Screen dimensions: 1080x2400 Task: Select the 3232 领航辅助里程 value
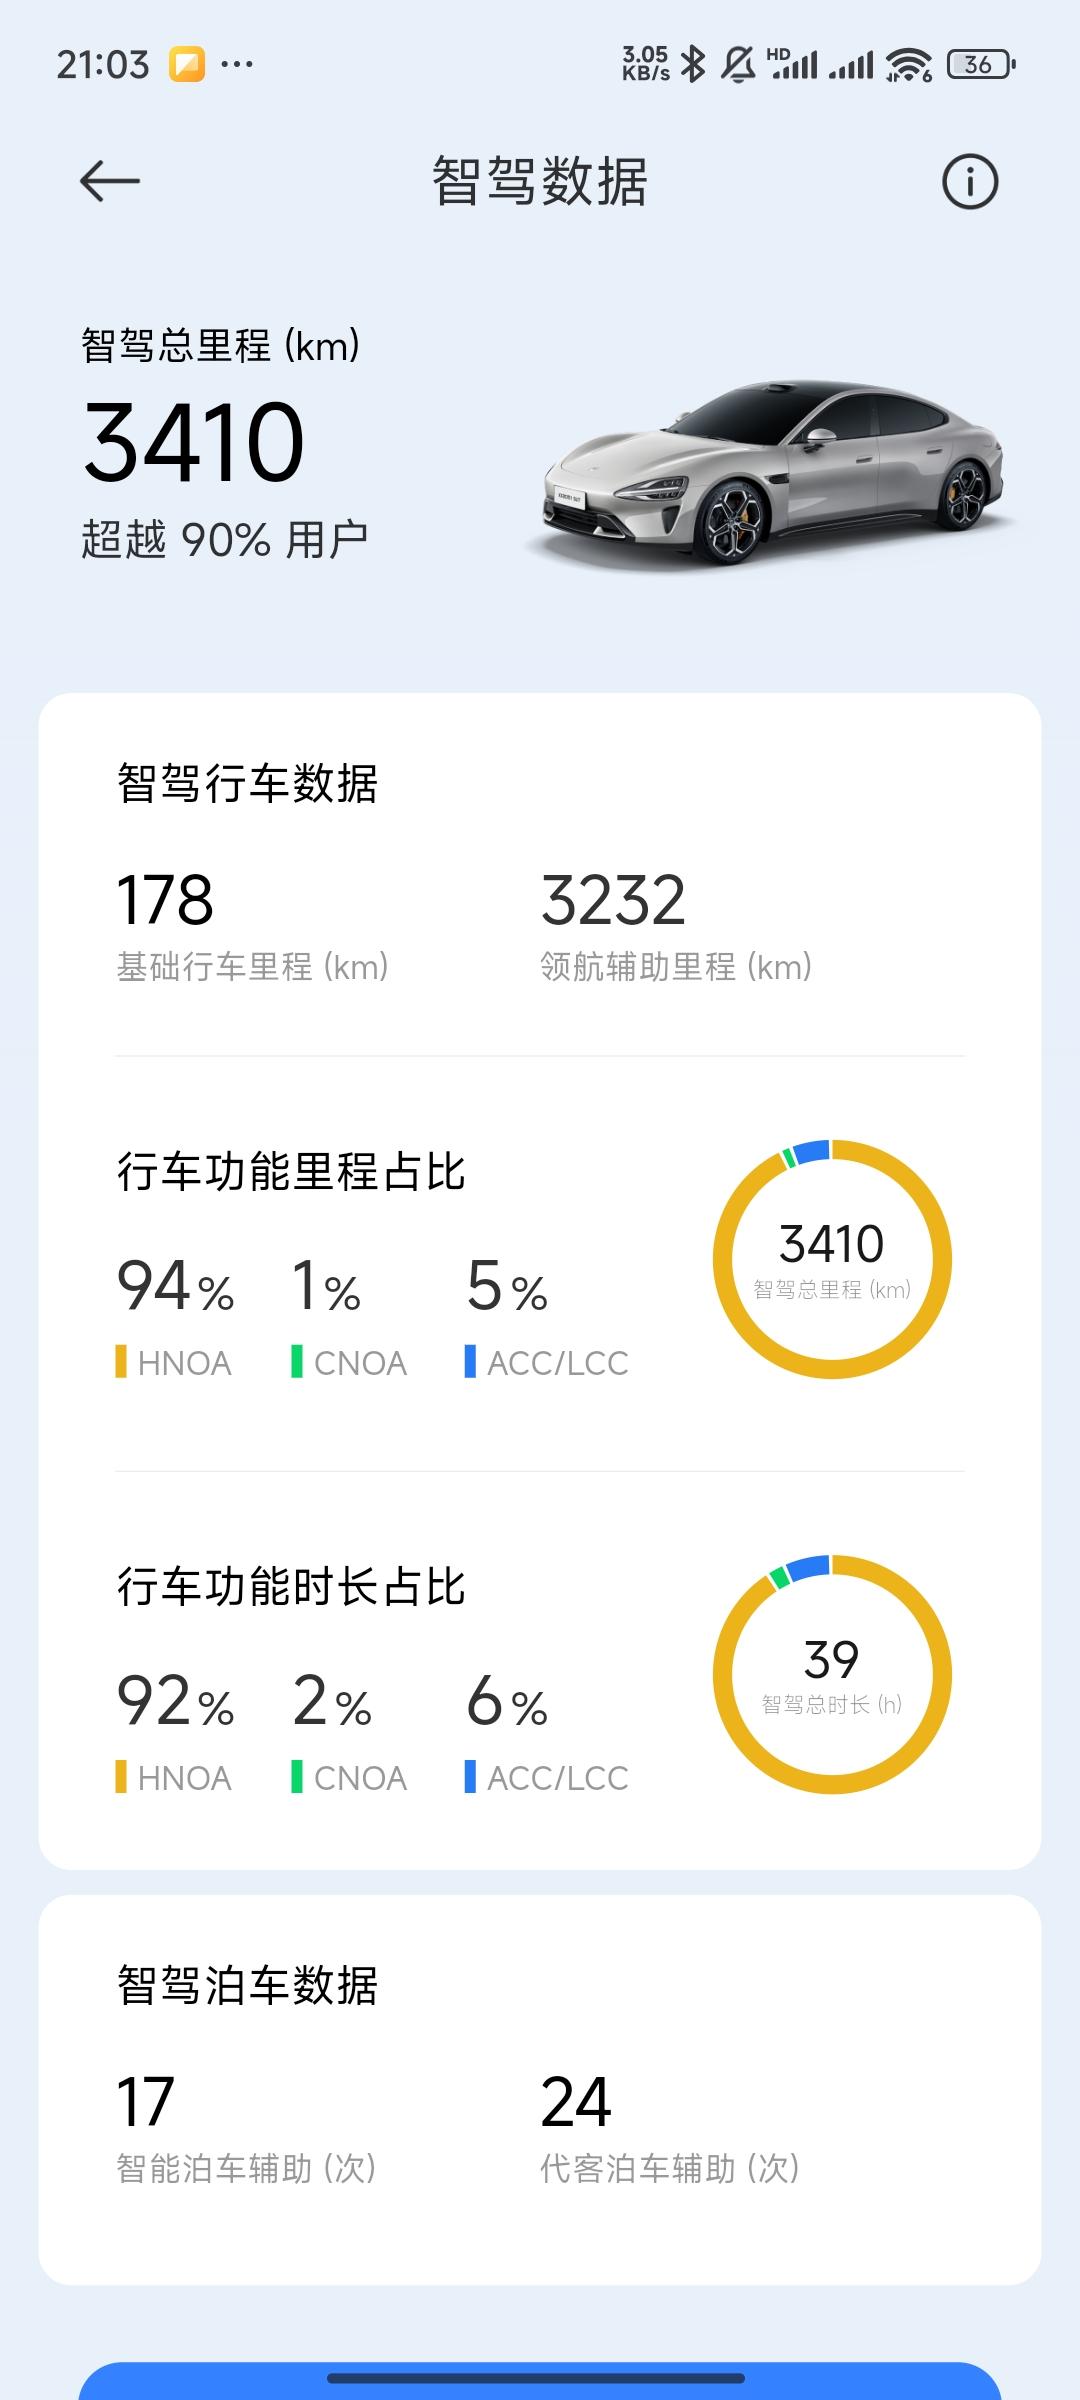click(613, 900)
